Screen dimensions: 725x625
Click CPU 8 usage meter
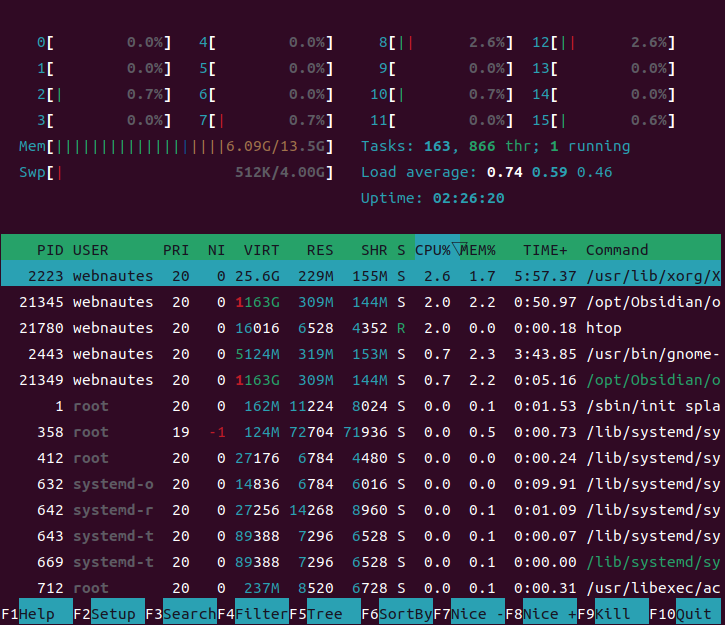(446, 42)
